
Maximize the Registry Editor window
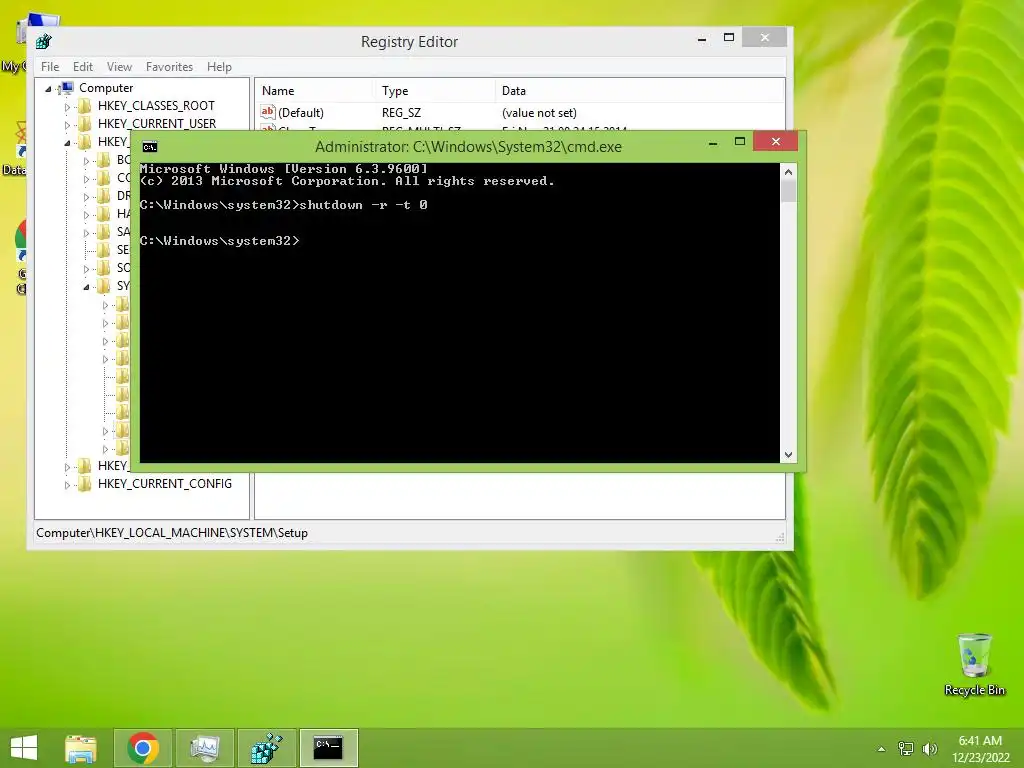pyautogui.click(x=729, y=38)
